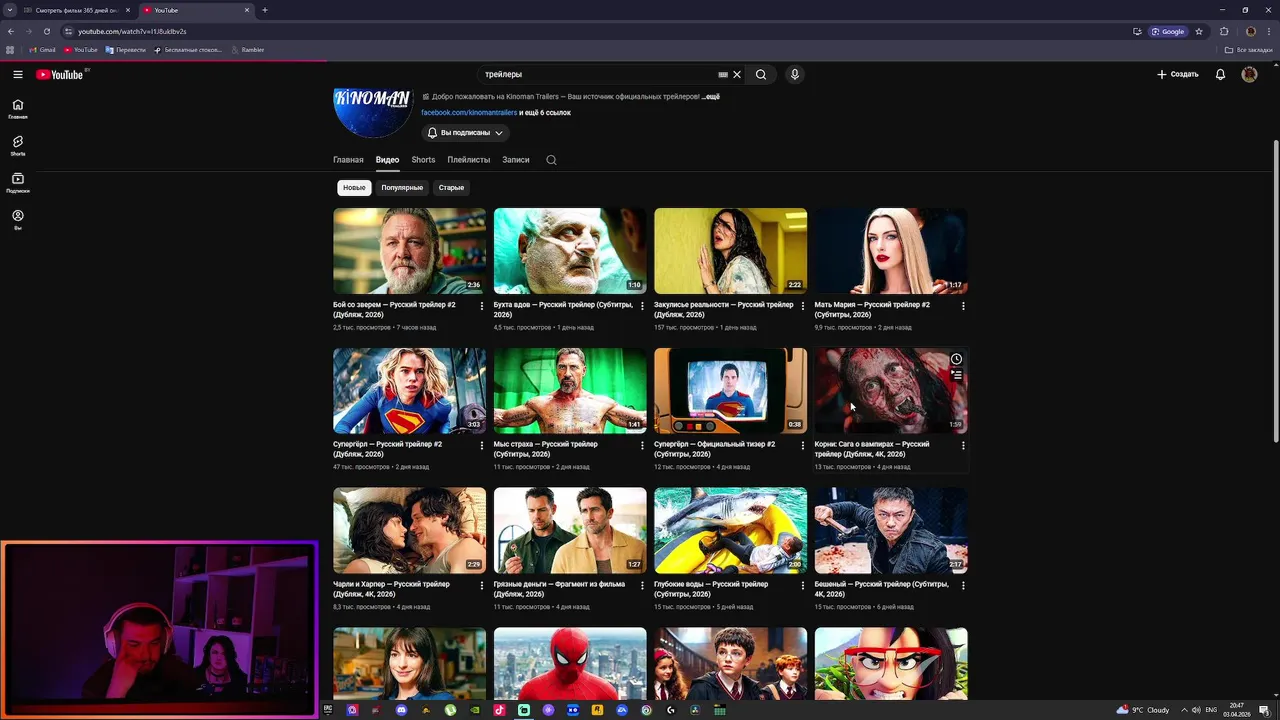The image size is (1280, 720).
Task: Open the Вы (You) sidebar icon
Action: 18,220
